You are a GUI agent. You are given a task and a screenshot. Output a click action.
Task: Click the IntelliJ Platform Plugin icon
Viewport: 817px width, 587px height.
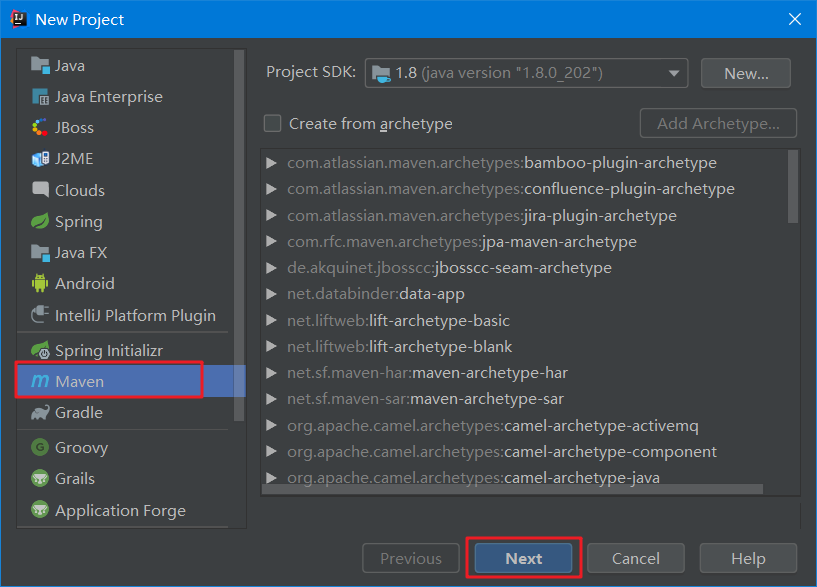pos(40,315)
